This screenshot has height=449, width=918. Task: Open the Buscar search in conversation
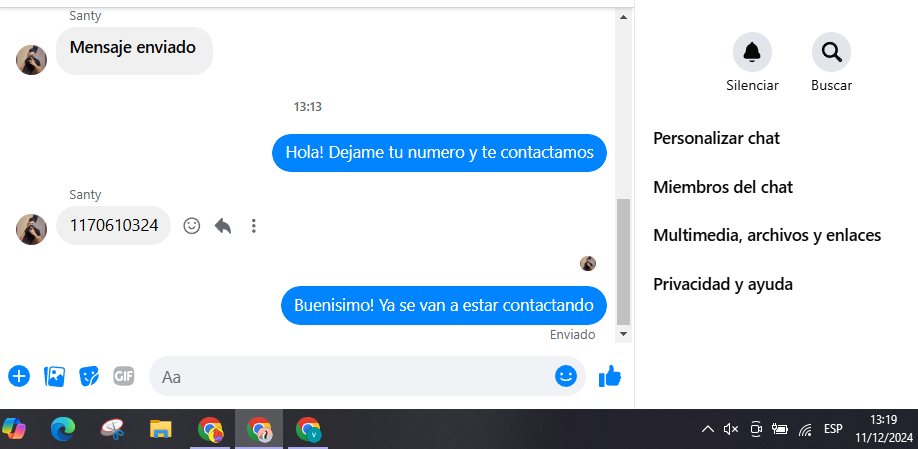click(831, 52)
